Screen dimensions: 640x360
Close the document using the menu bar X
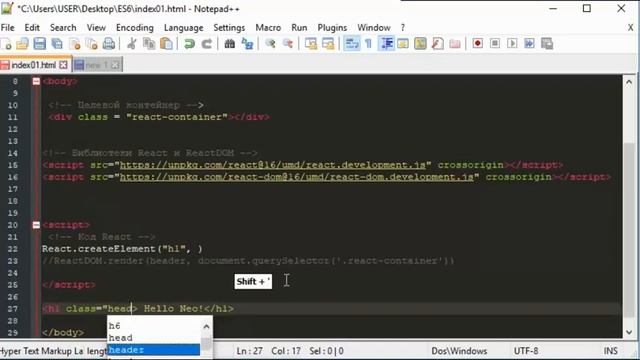[x=630, y=28]
